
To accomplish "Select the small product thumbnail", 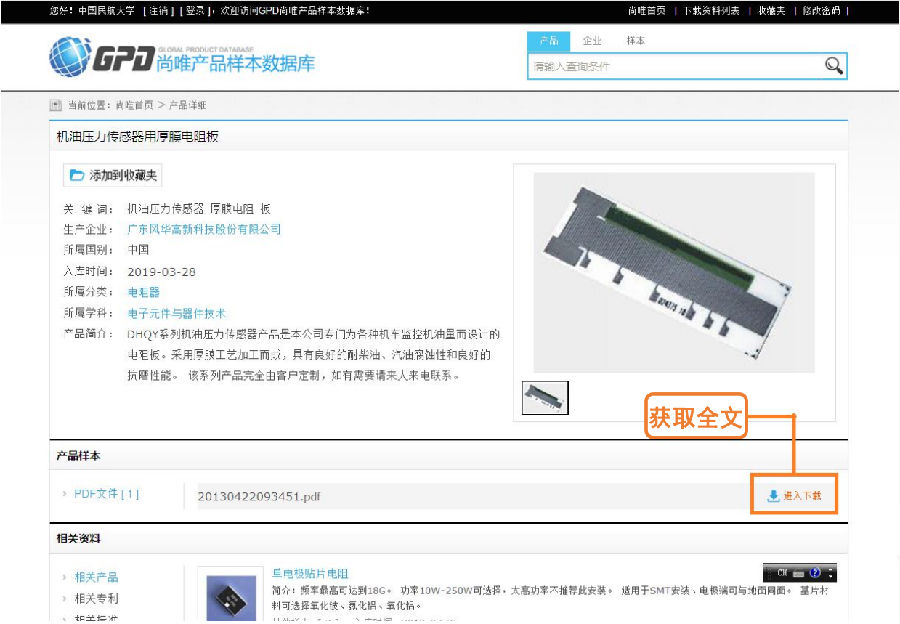I will [x=546, y=397].
